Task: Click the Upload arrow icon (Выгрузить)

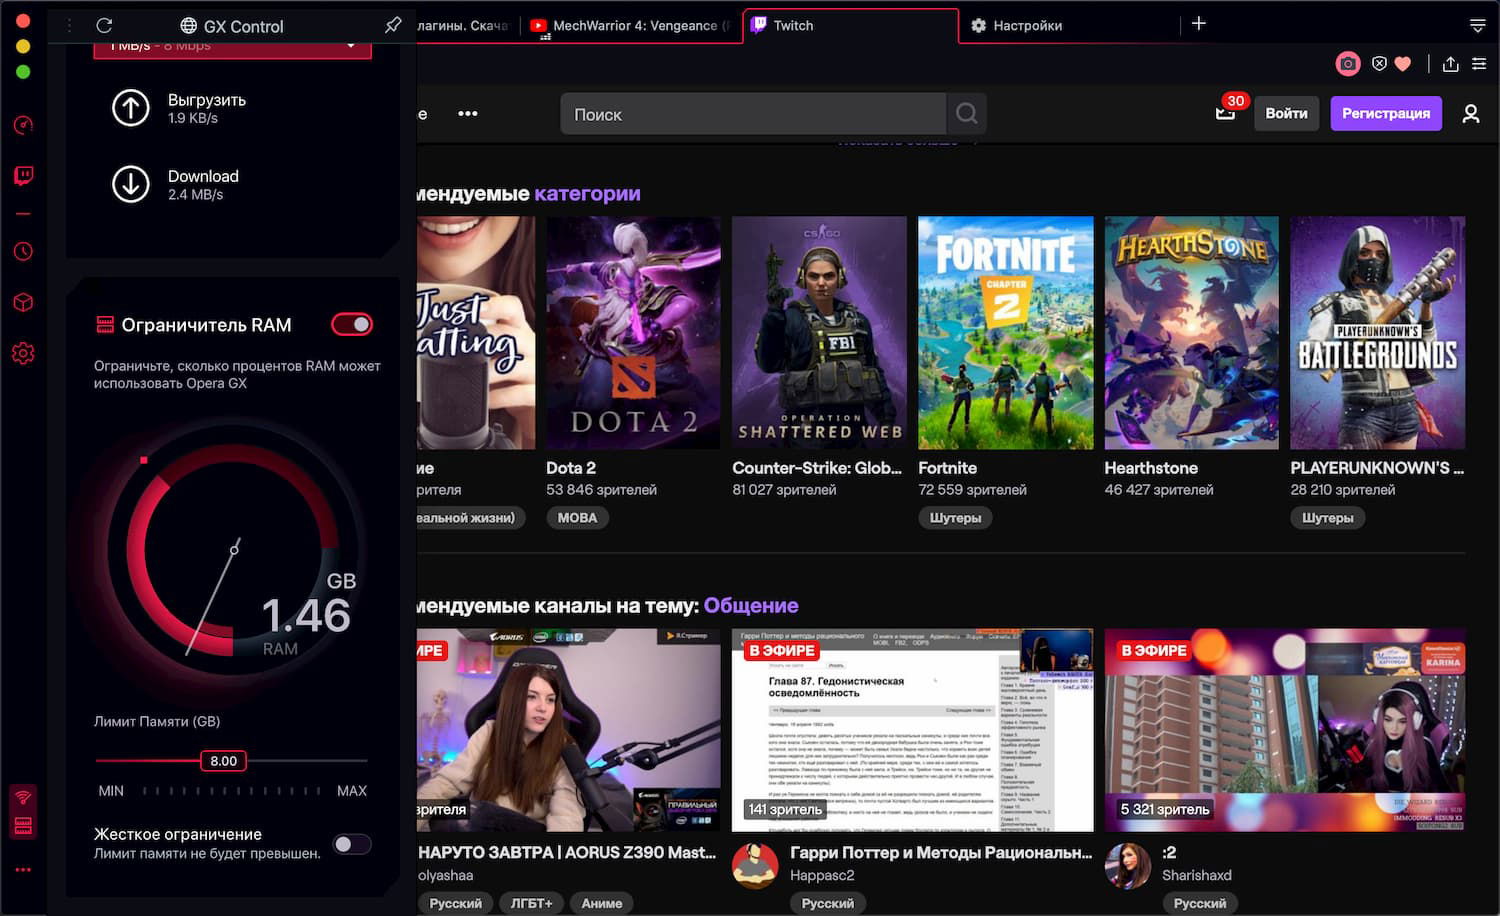Action: point(130,108)
